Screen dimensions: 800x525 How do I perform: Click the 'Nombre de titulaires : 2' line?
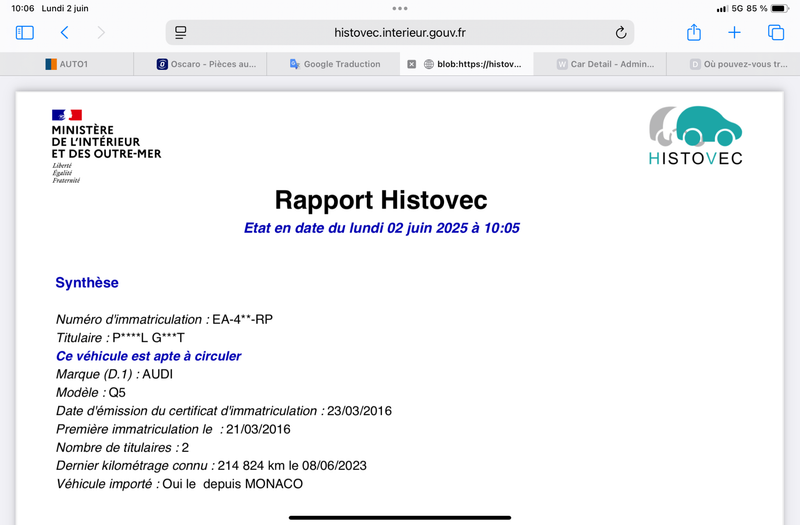[x=122, y=447]
